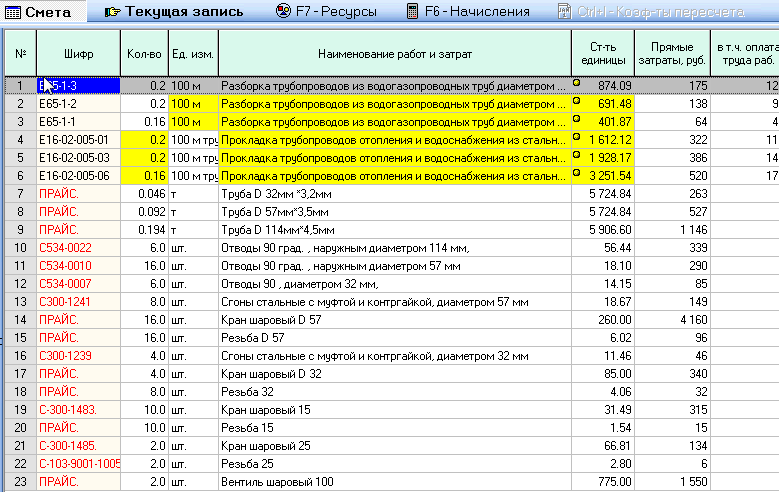Click the Ст-ть единицы column header
Screen dimensions: 779x492
point(603,53)
